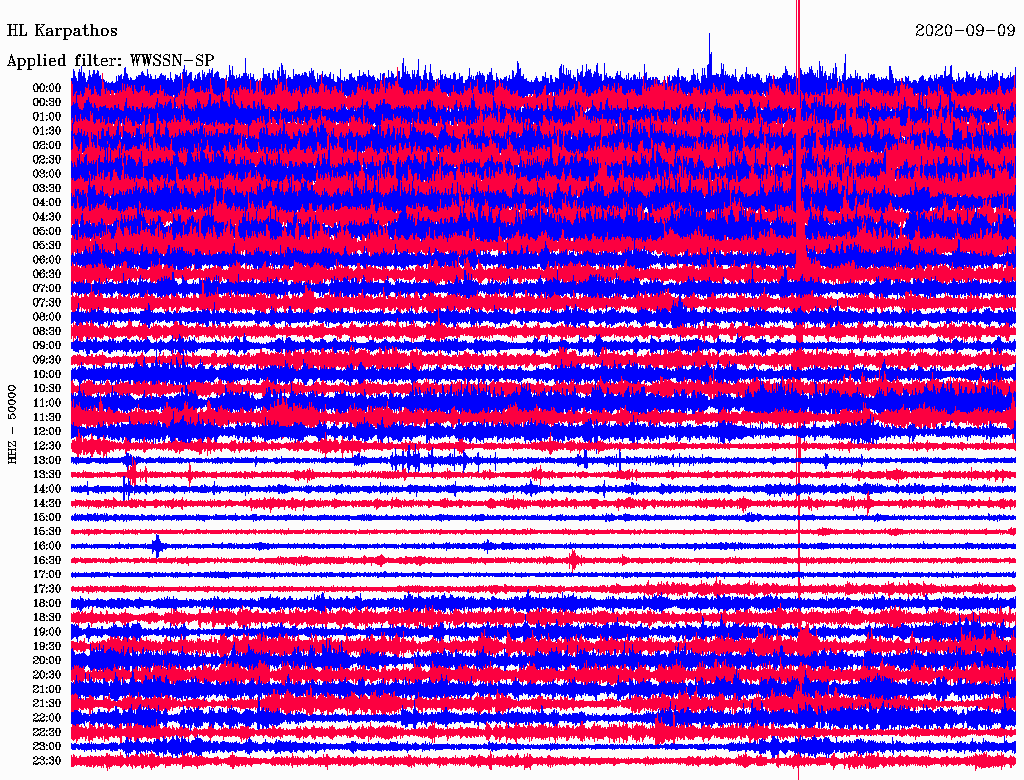The image size is (1024, 780).
Task: Select the 15:00 time label
Action: click(47, 517)
